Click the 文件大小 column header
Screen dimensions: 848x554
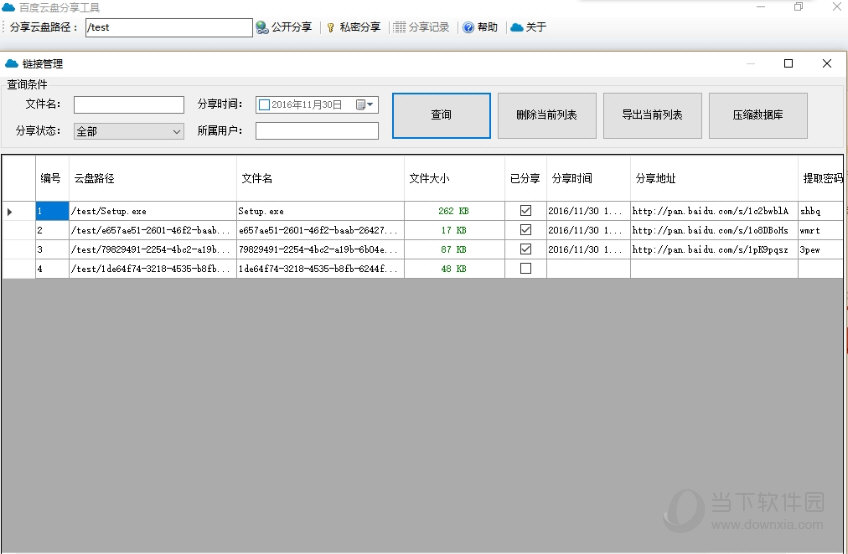[454, 179]
